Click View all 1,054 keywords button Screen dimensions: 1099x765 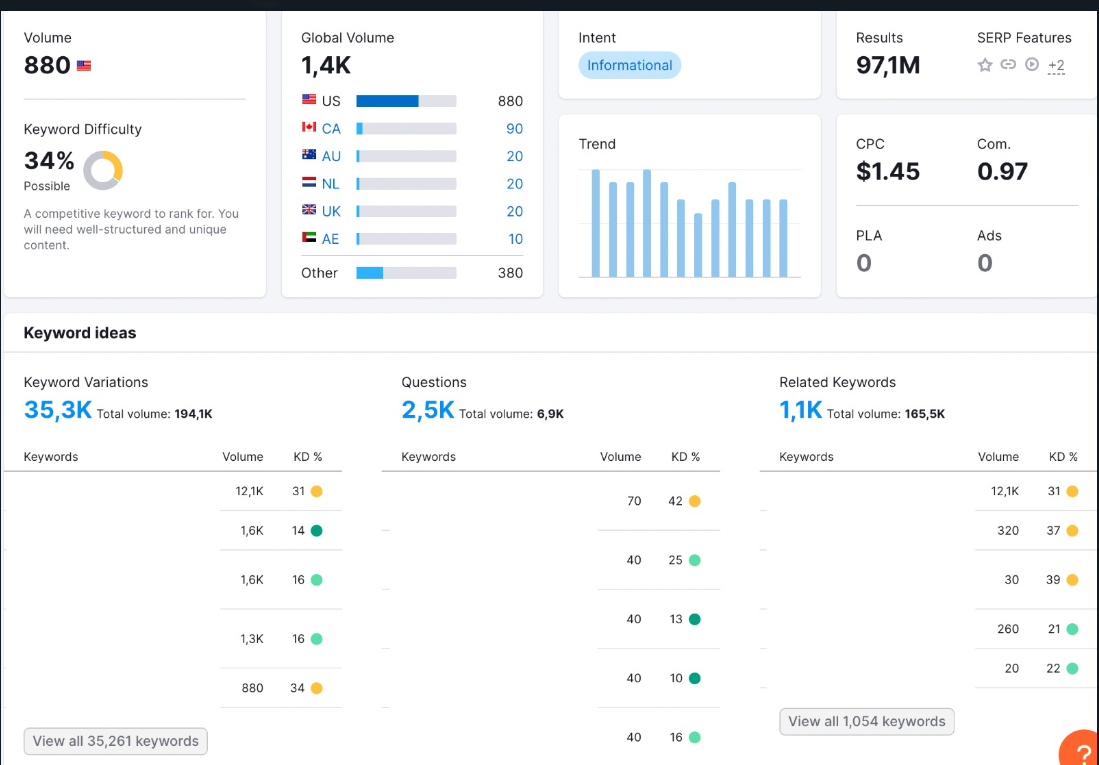[x=867, y=722]
